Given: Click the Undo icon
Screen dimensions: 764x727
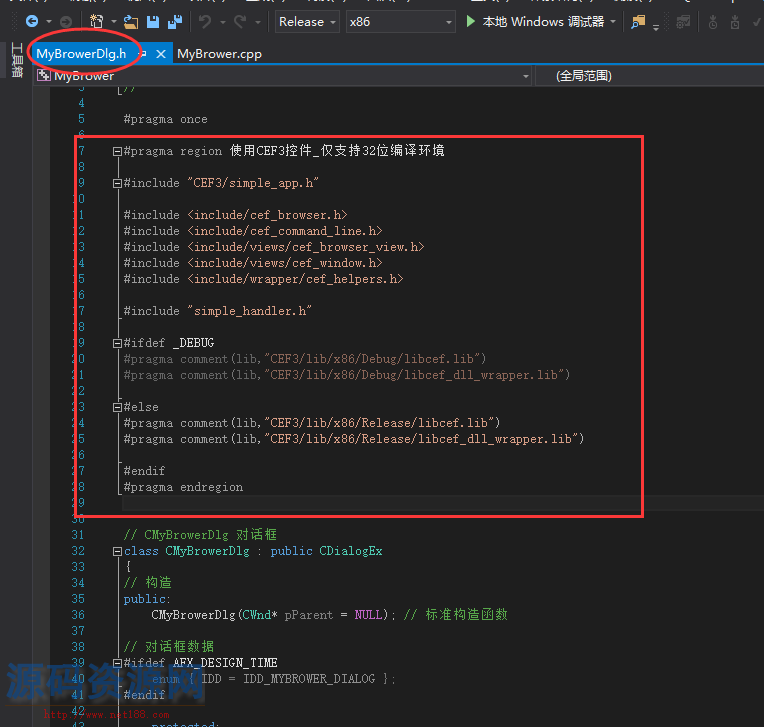Looking at the screenshot, I should [205, 21].
